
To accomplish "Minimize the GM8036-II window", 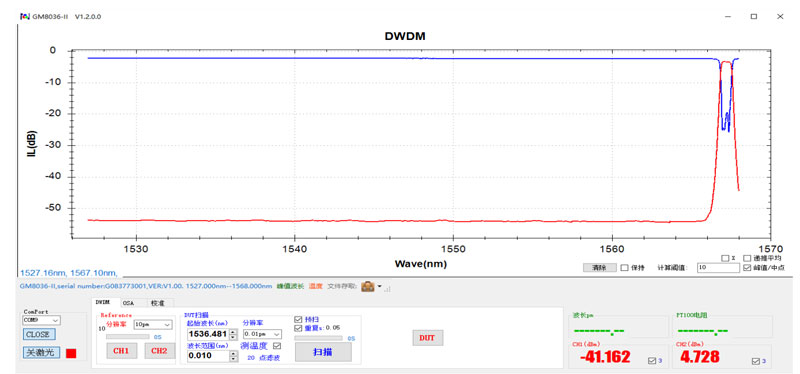I will click(x=728, y=16).
